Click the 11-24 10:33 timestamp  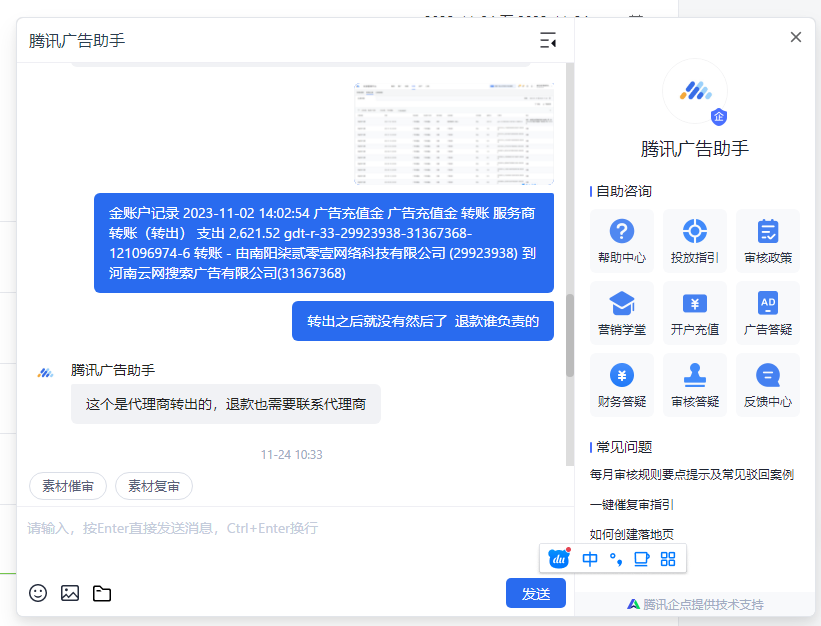[292, 454]
